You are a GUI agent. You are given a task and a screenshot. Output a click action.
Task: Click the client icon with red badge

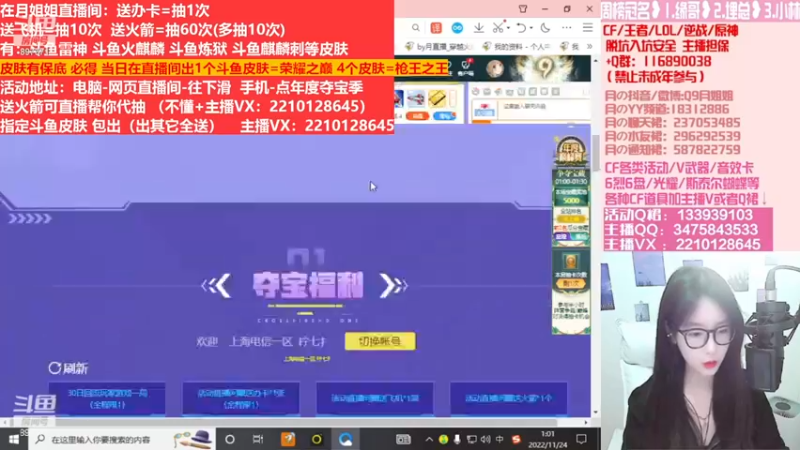pyautogui.click(x=466, y=67)
